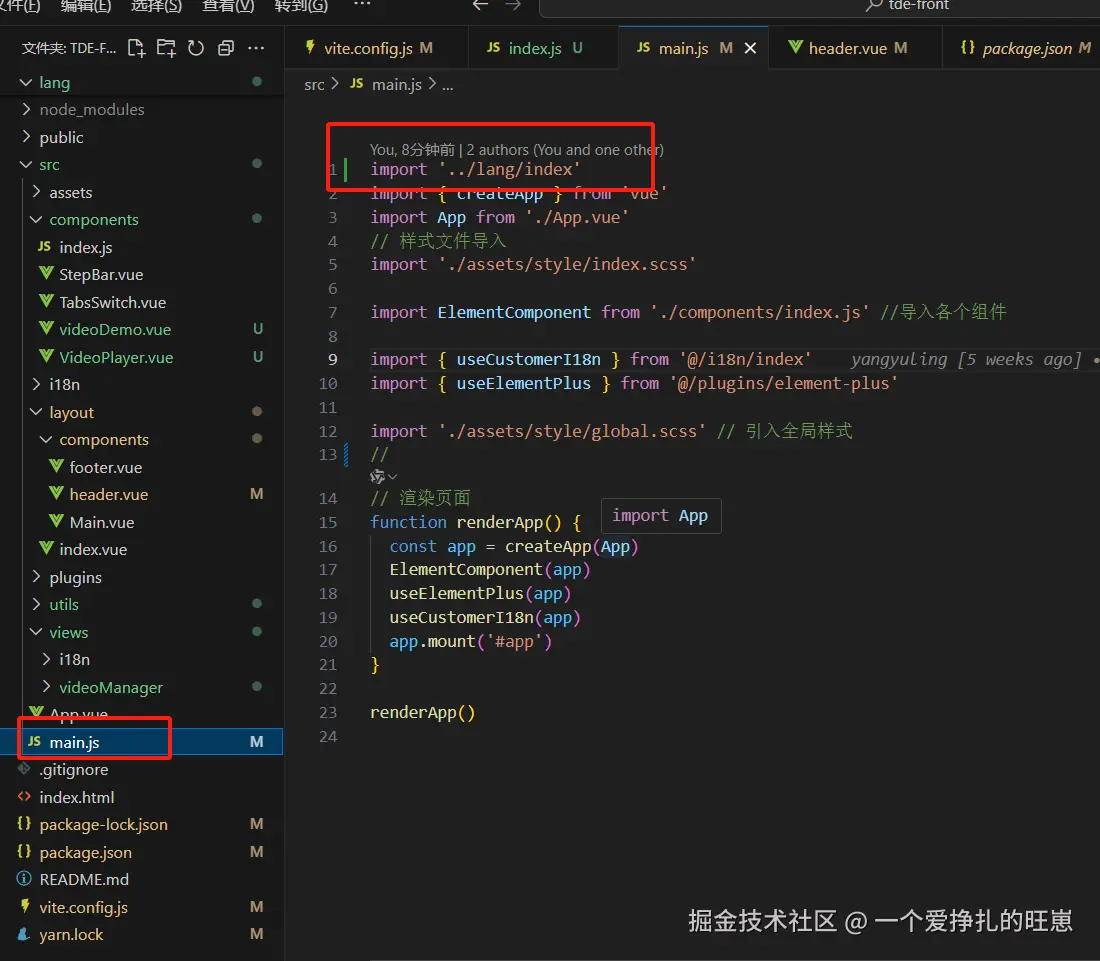Collapse the components folder under layout
1100x961 pixels.
click(142, 440)
